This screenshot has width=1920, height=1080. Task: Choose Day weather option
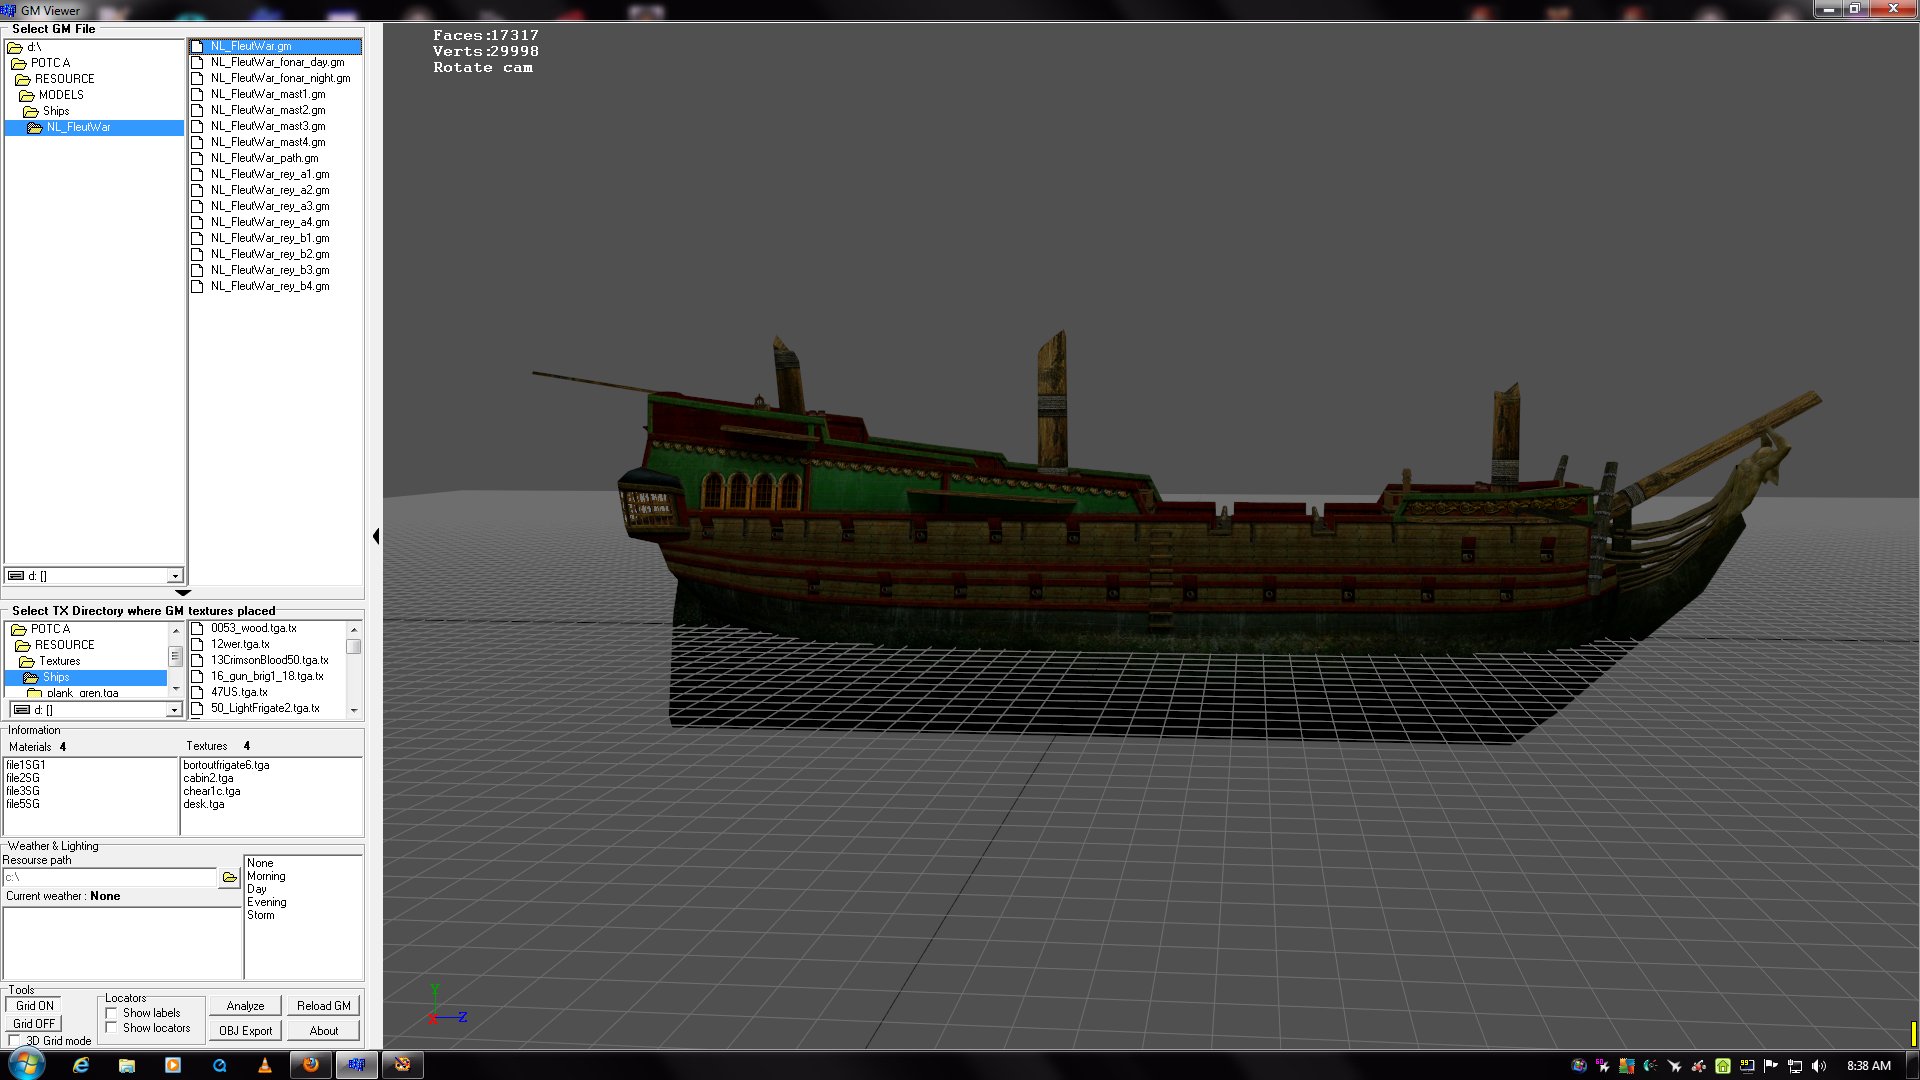257,889
